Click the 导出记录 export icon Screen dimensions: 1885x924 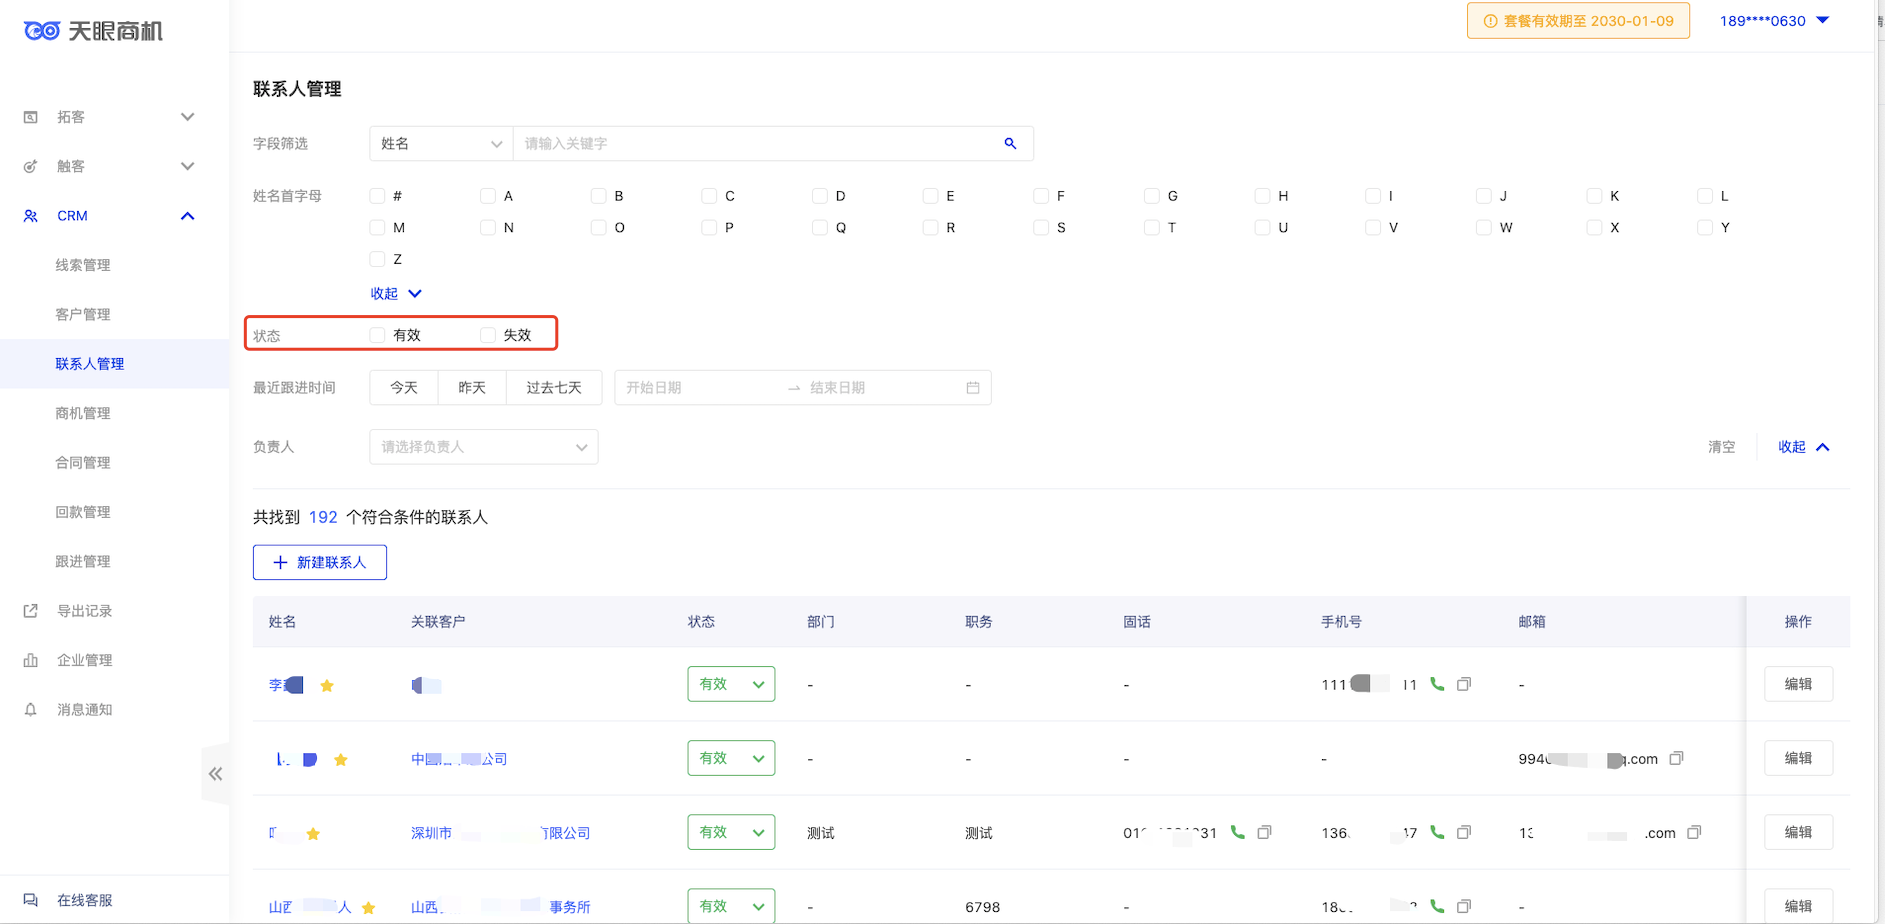click(31, 611)
